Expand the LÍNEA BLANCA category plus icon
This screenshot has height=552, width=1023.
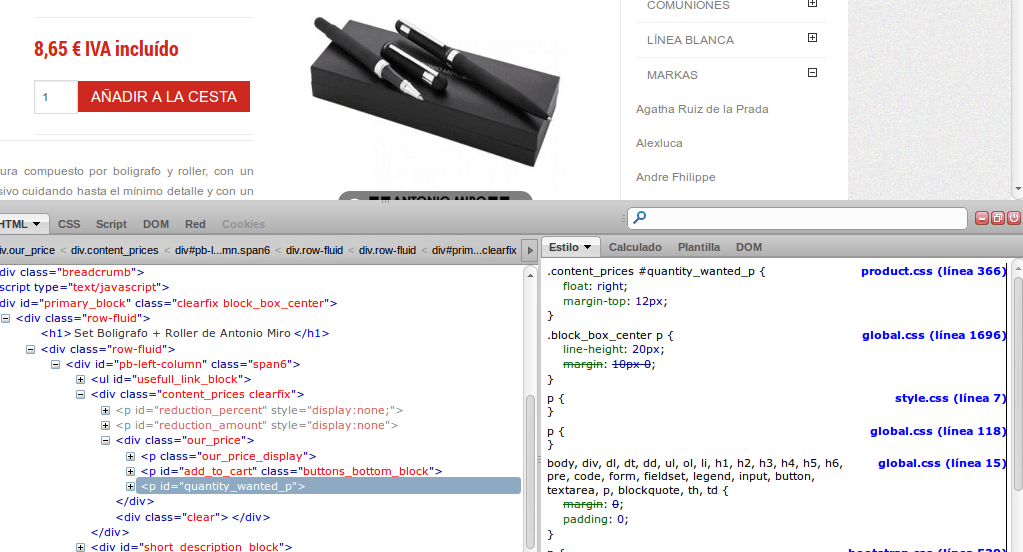pyautogui.click(x=812, y=38)
